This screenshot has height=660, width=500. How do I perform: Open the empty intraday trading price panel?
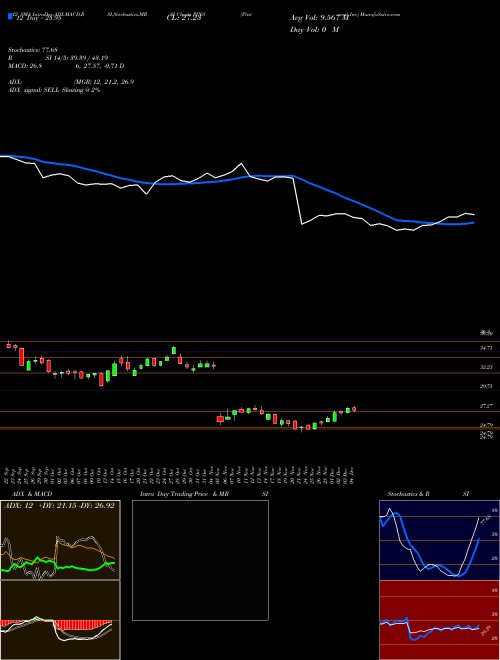click(200, 560)
